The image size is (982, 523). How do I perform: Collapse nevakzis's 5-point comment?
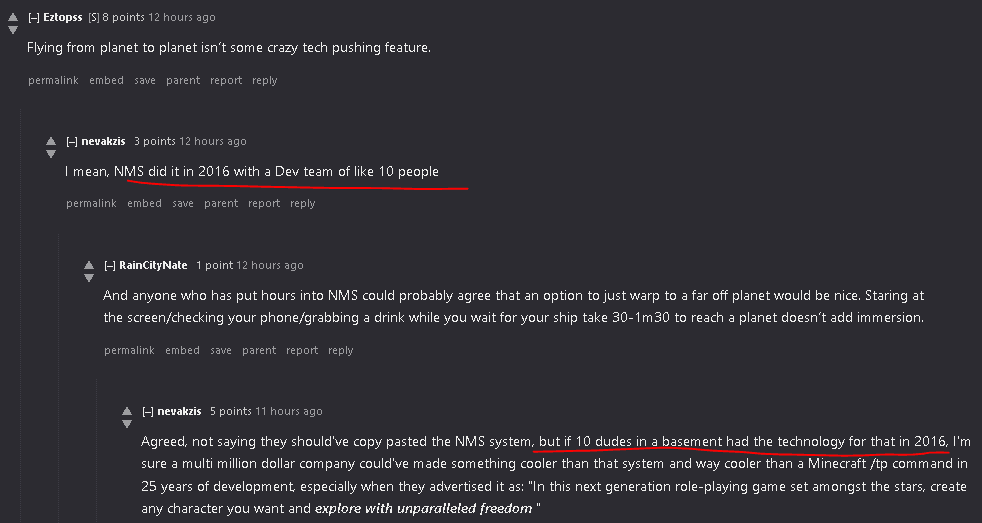[x=148, y=412]
